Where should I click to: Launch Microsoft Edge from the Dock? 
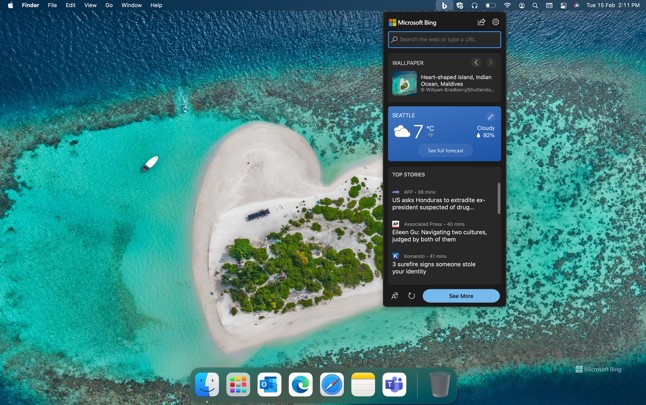(x=300, y=384)
